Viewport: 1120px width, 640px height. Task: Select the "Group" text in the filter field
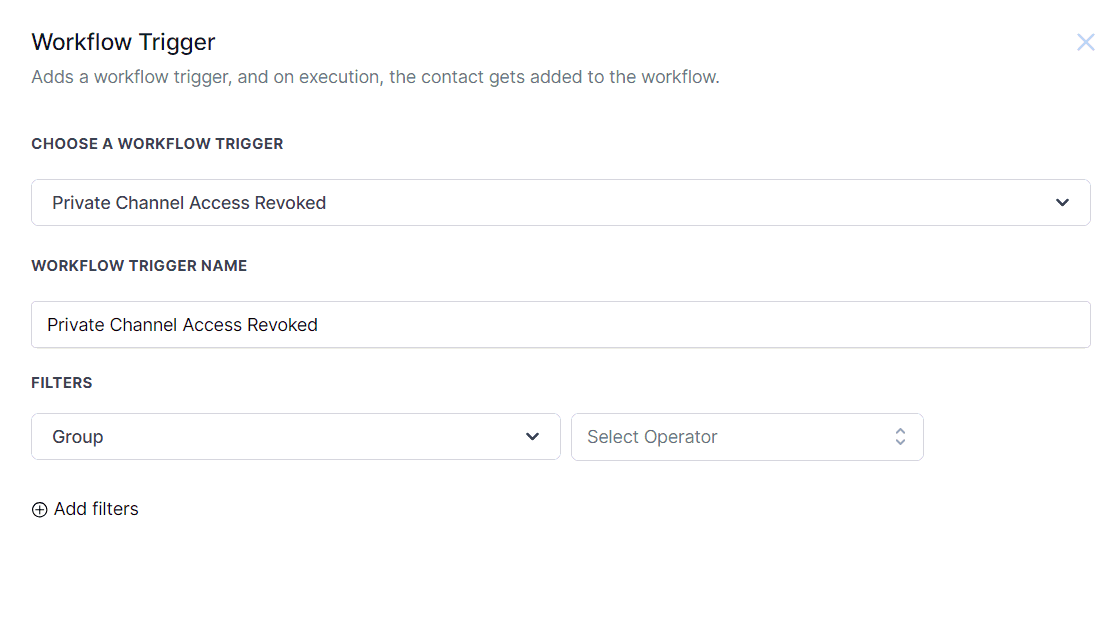point(78,437)
